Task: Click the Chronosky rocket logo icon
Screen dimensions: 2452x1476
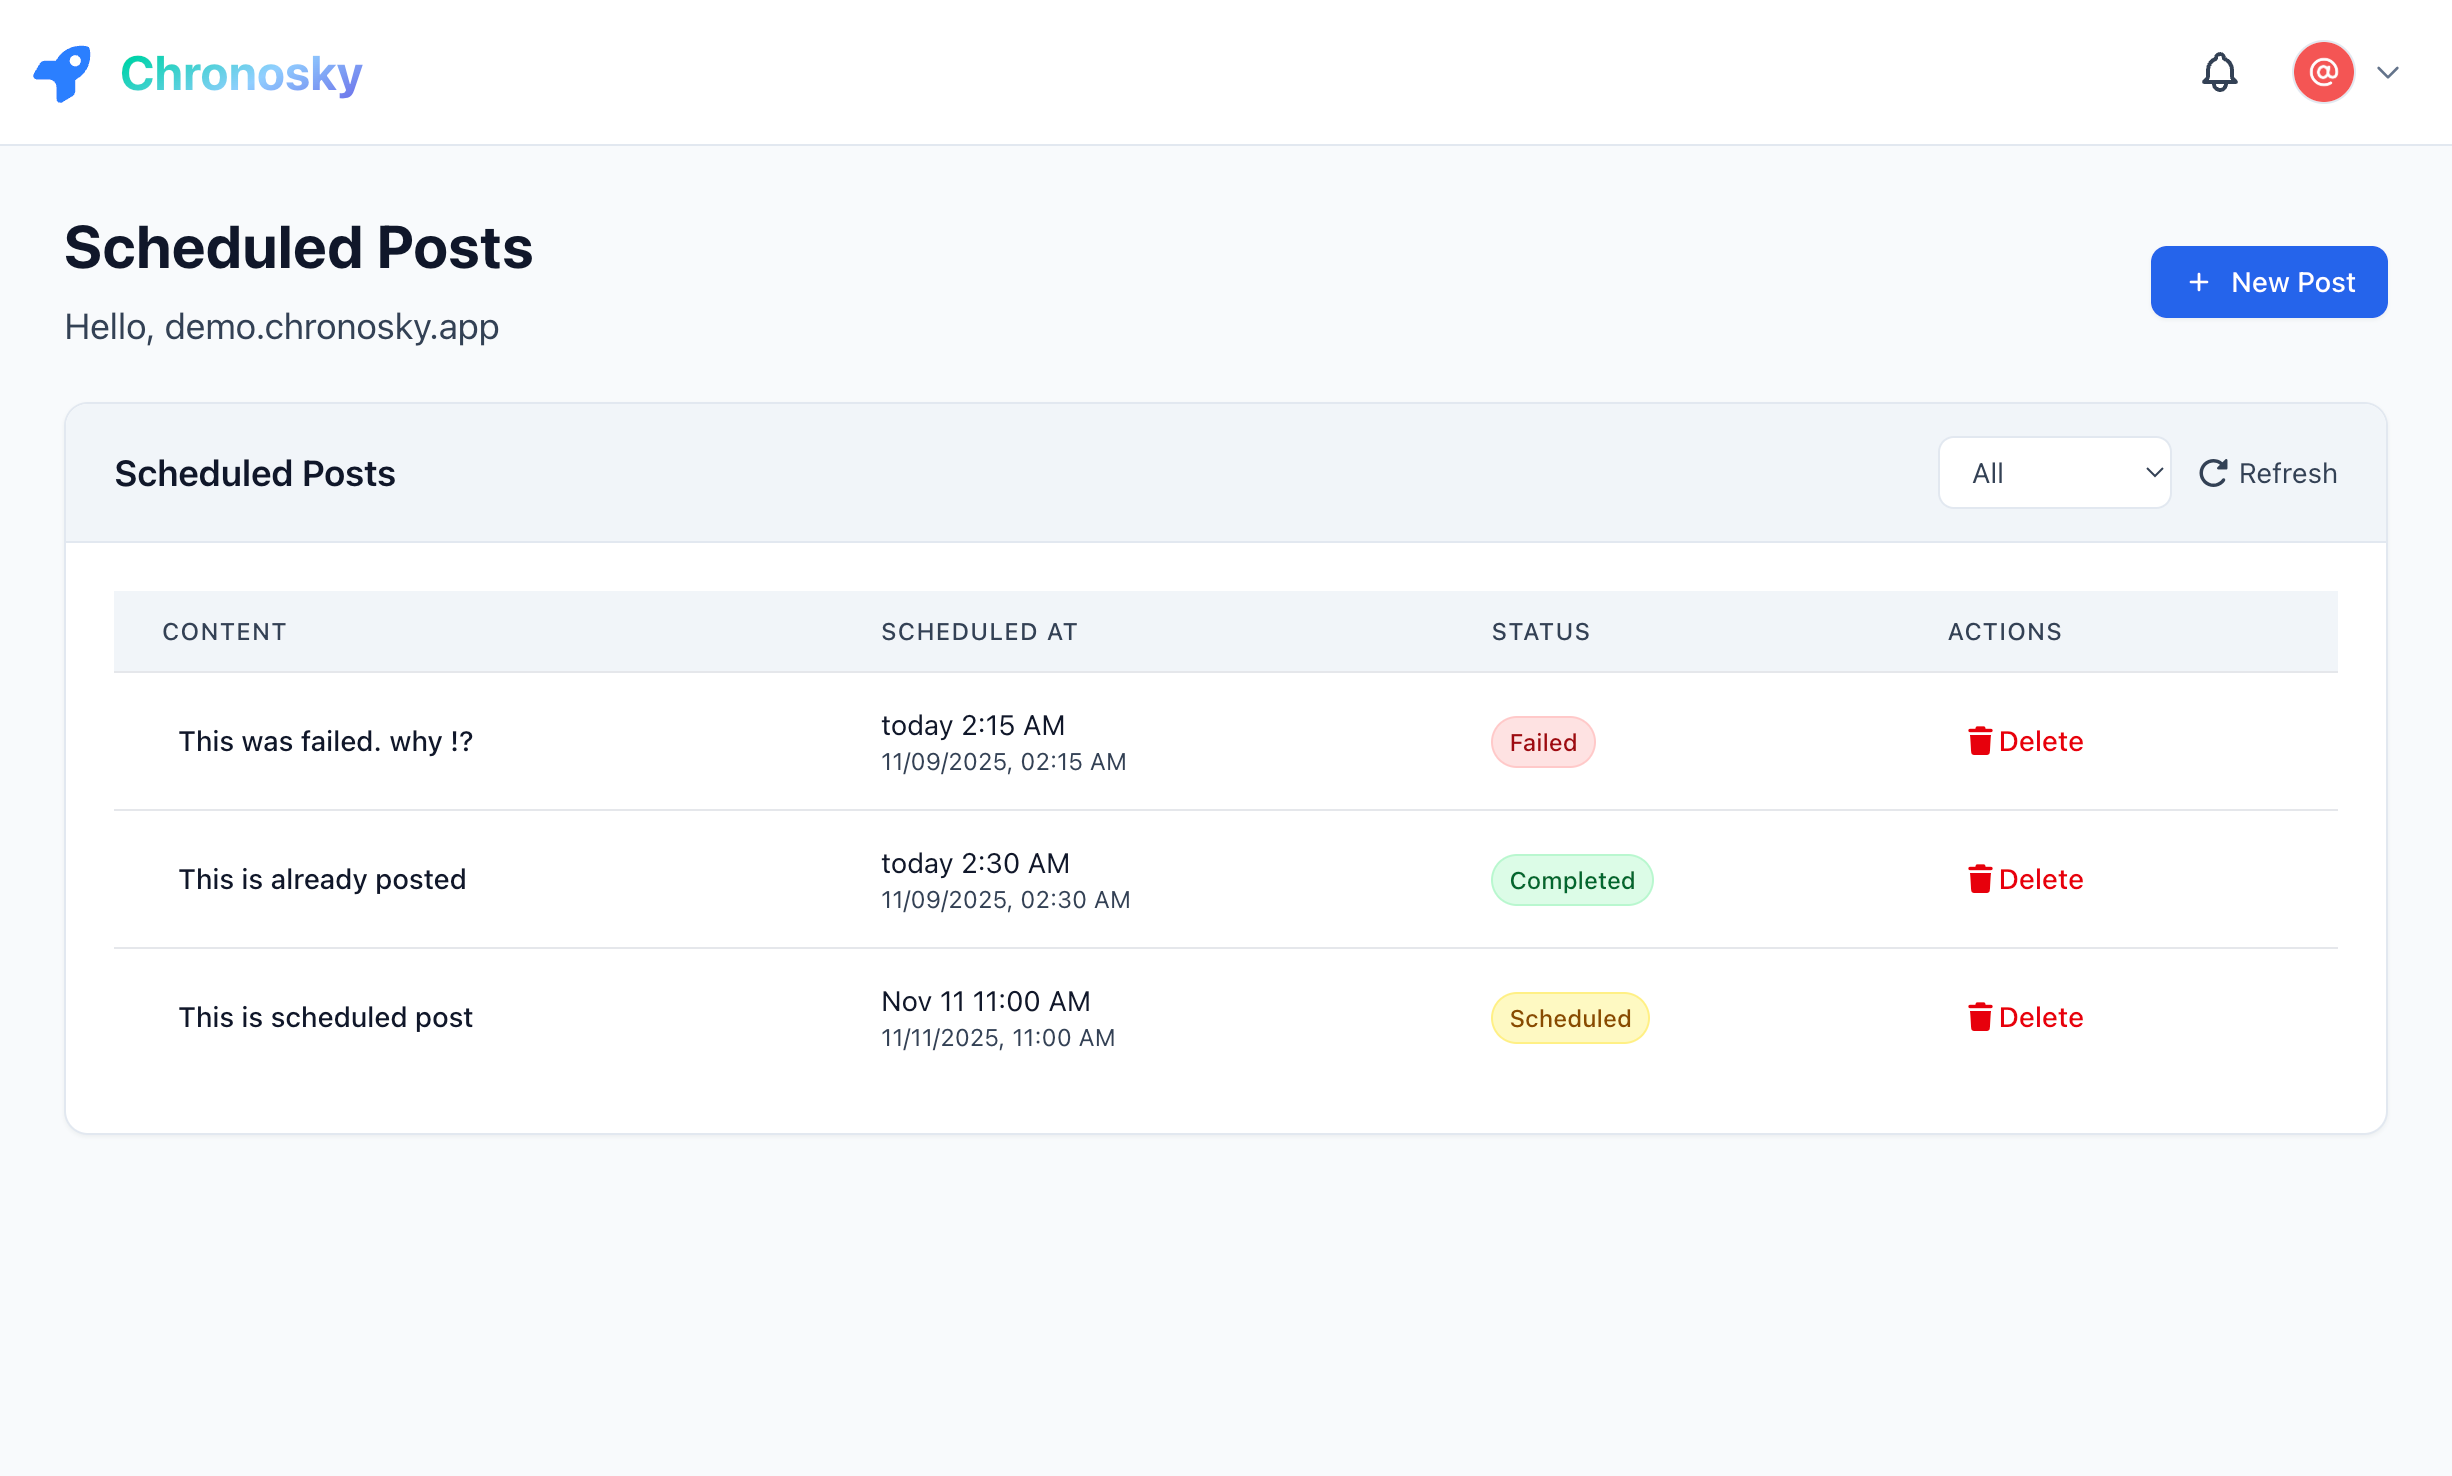Action: (x=62, y=72)
